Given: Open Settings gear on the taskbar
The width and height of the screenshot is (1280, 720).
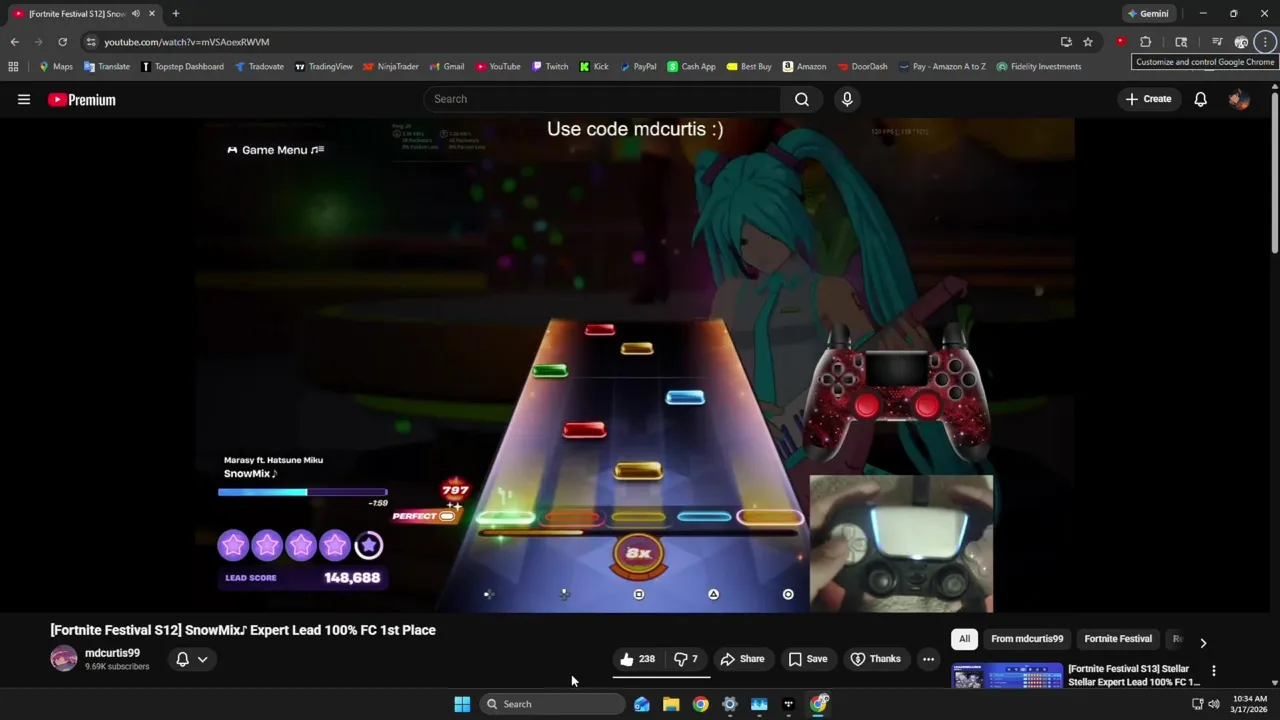Looking at the screenshot, I should click(730, 704).
